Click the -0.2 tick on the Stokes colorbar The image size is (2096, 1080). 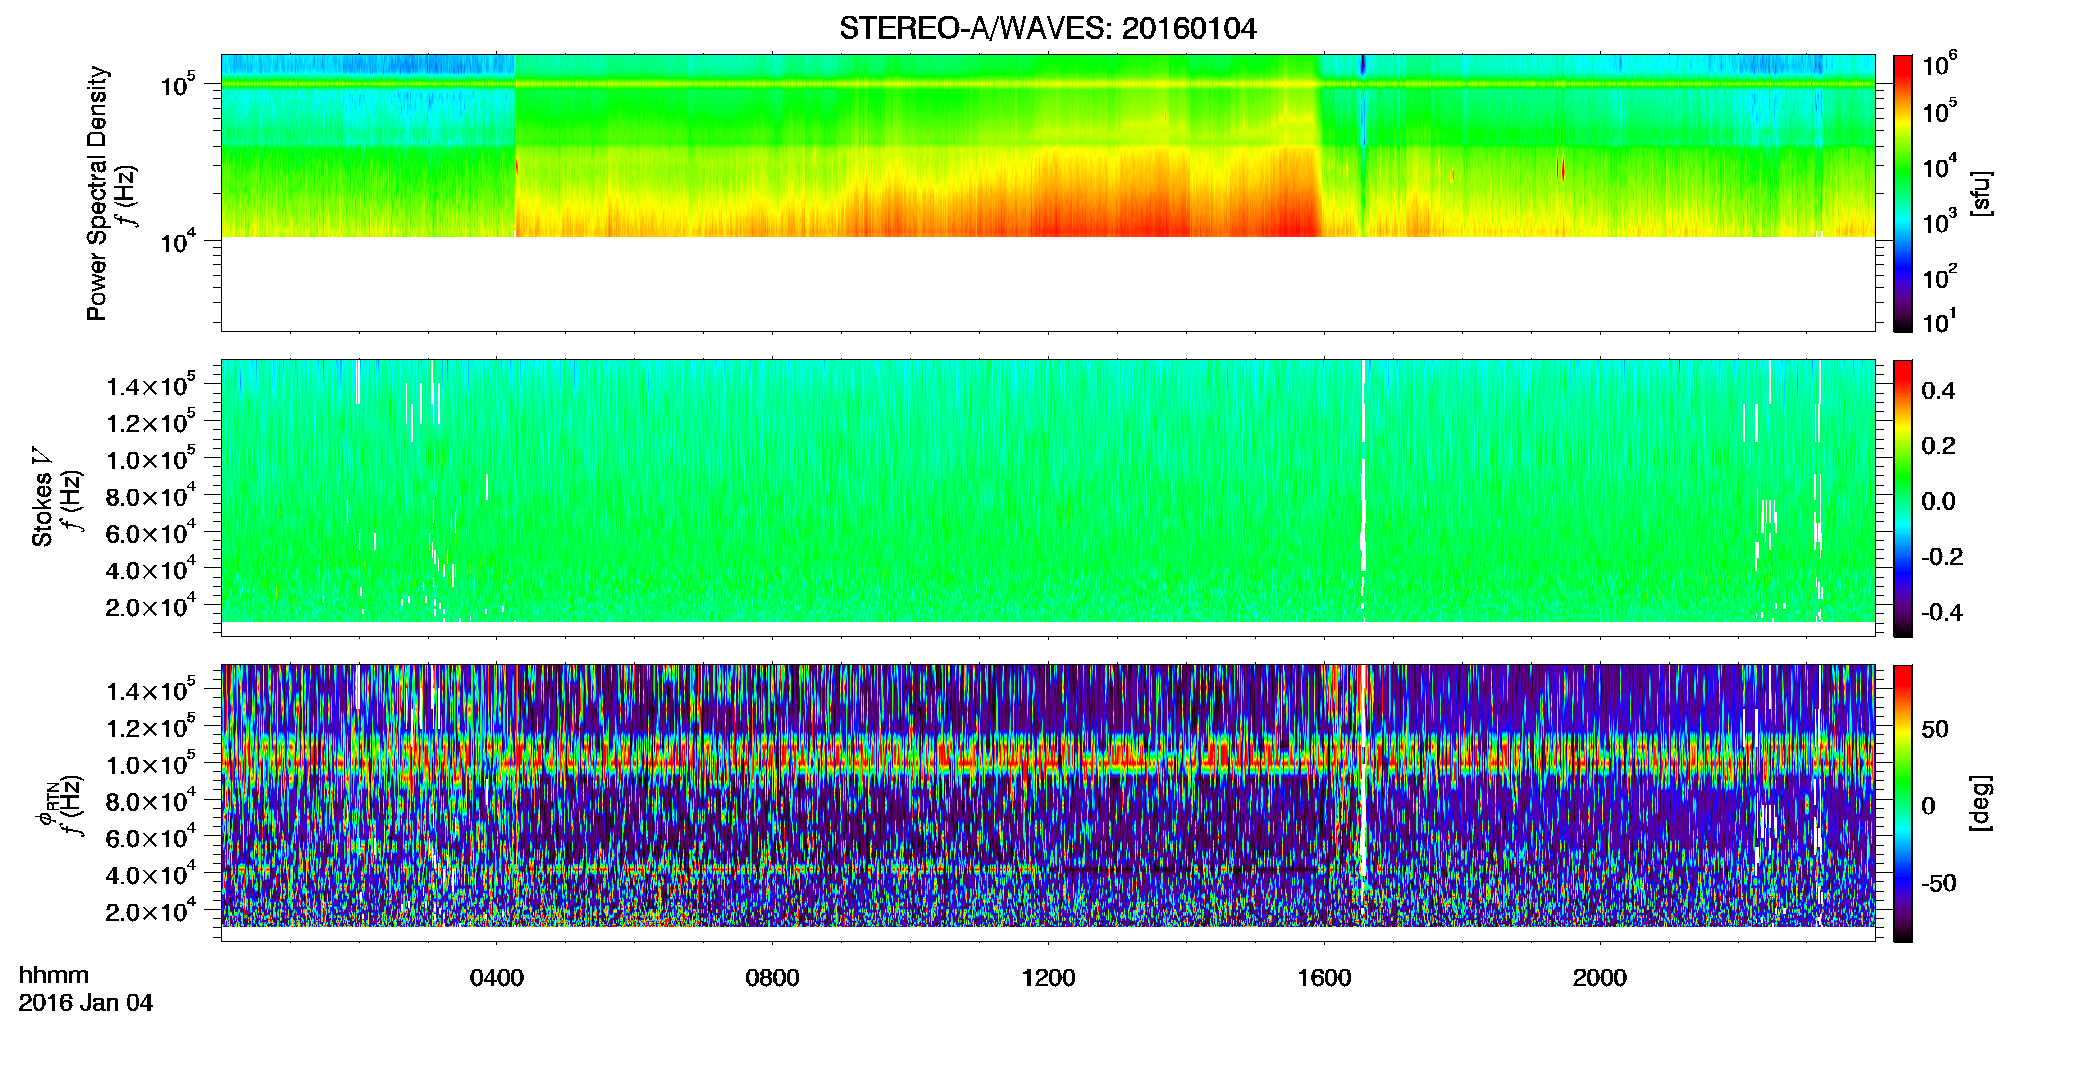[1942, 557]
